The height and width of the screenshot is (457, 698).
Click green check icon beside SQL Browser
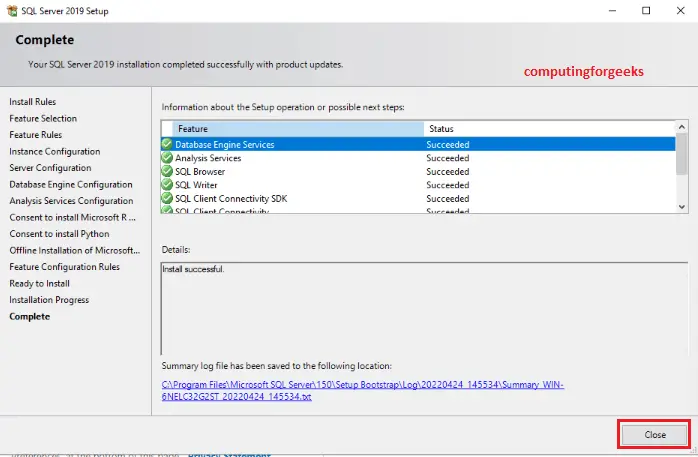pos(167,171)
